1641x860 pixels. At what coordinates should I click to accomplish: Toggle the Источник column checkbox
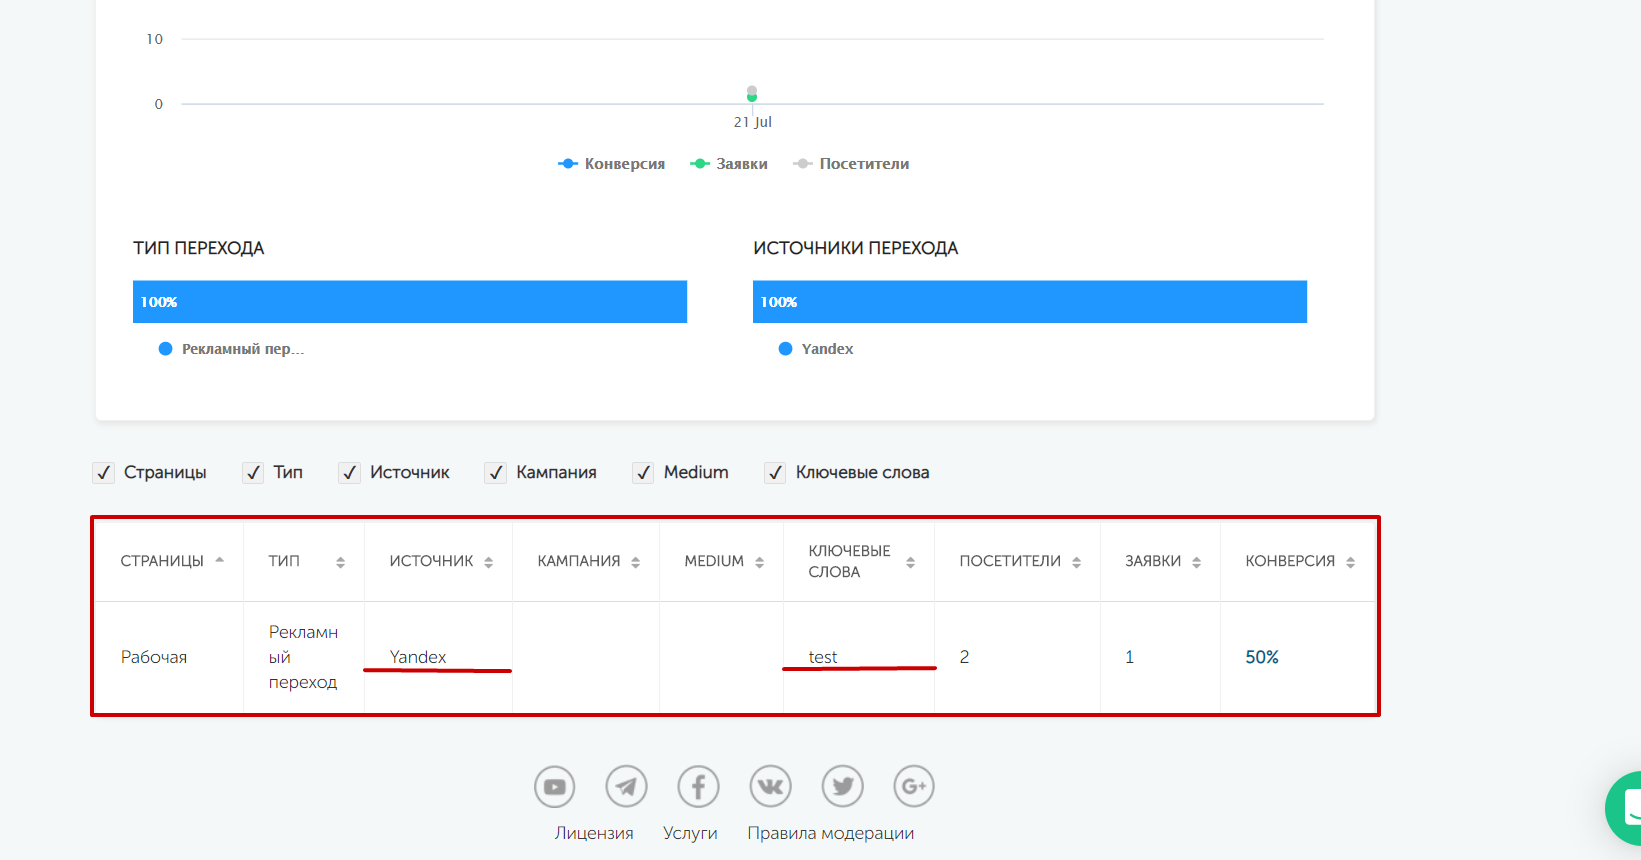[349, 473]
